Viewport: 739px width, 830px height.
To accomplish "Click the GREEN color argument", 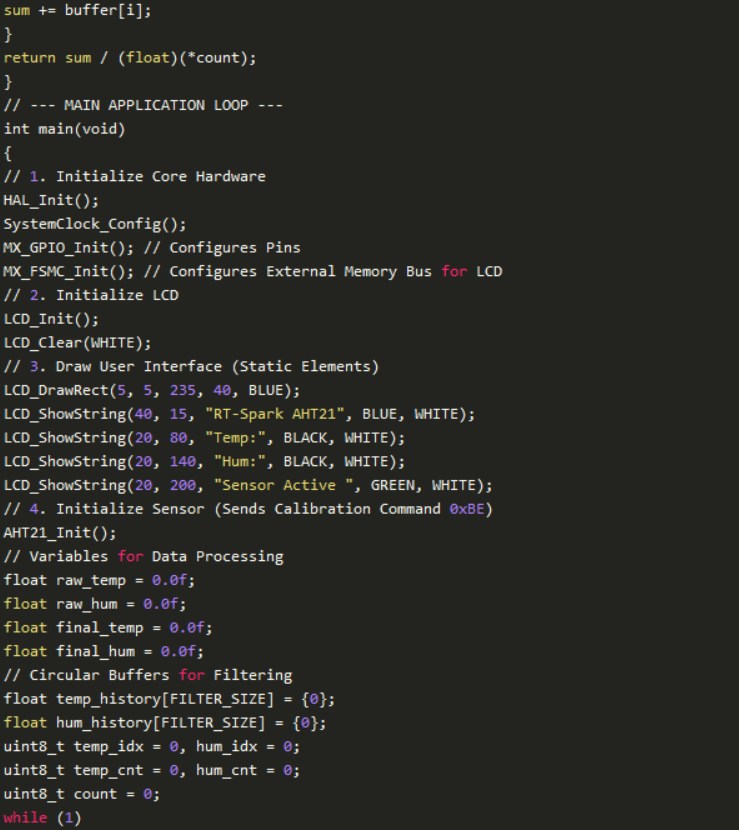I will 396,485.
